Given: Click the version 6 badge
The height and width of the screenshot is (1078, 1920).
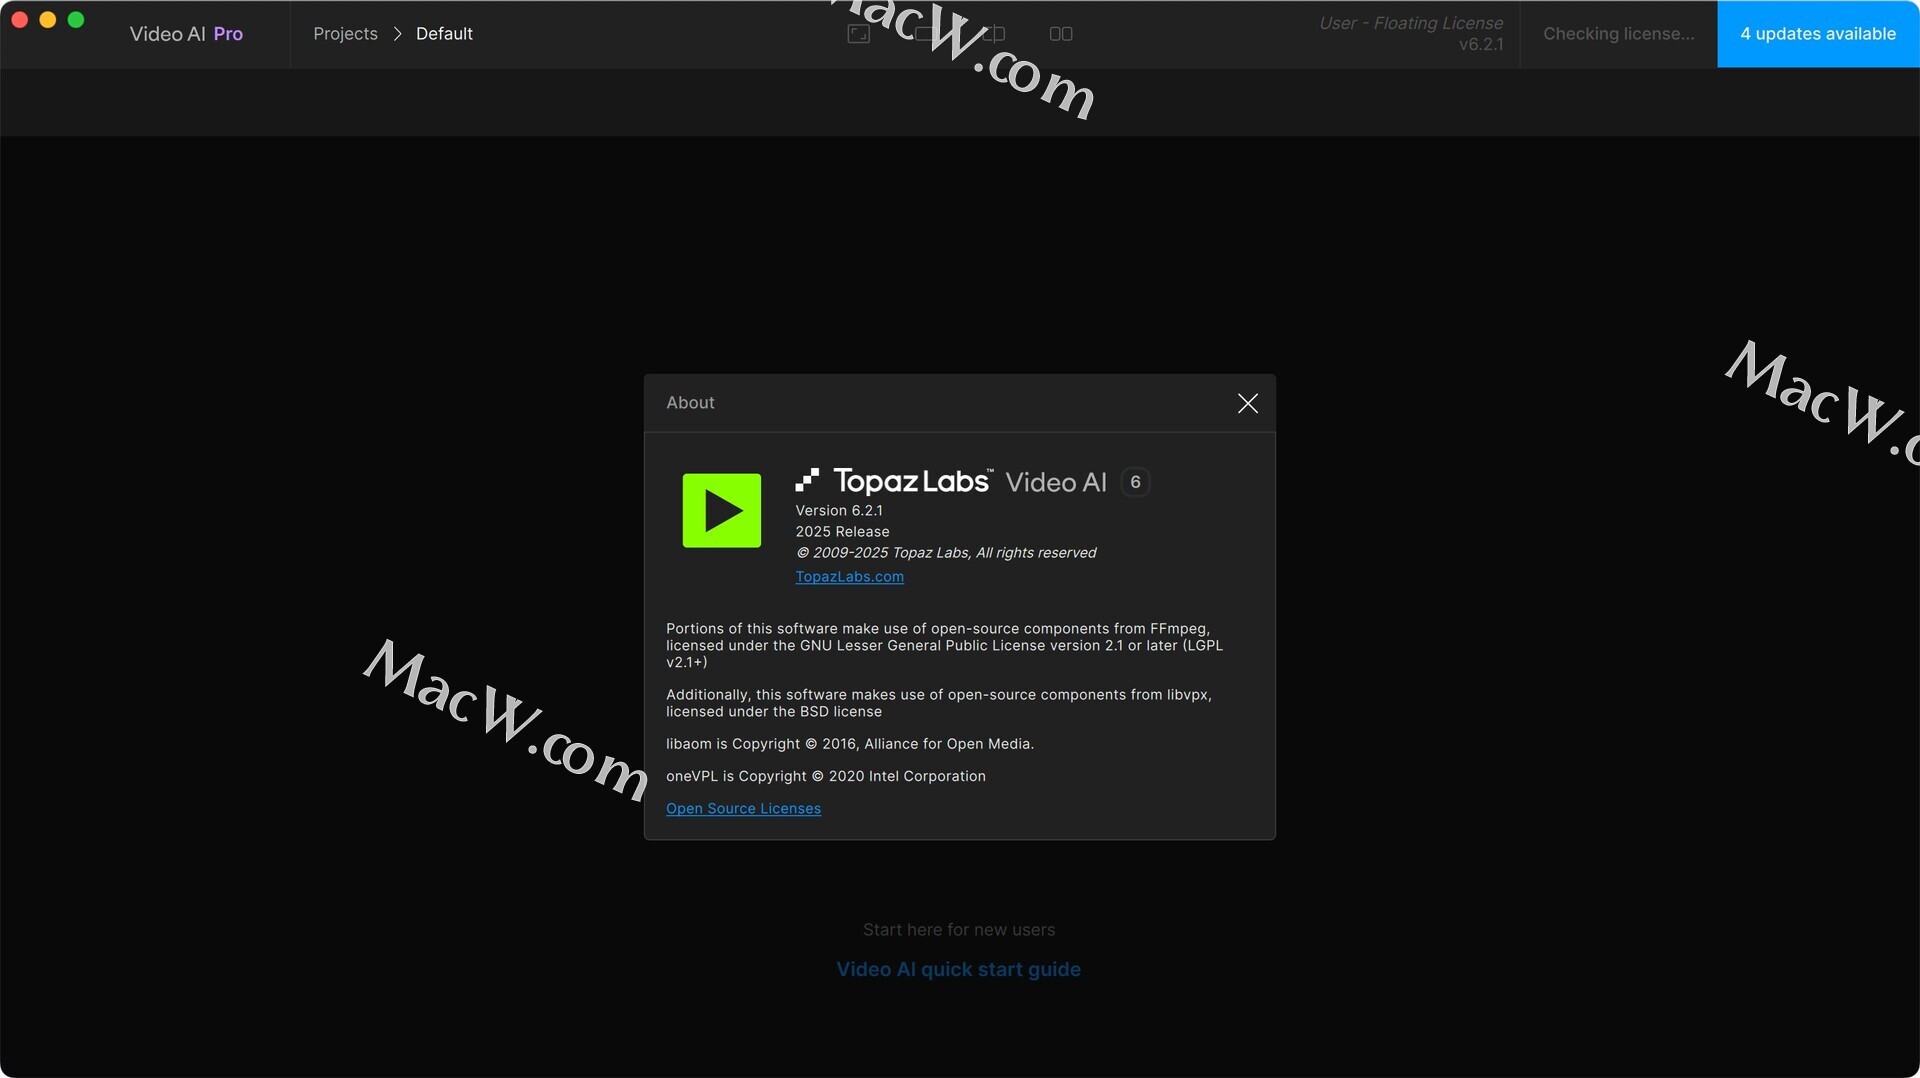Looking at the screenshot, I should 1135,482.
